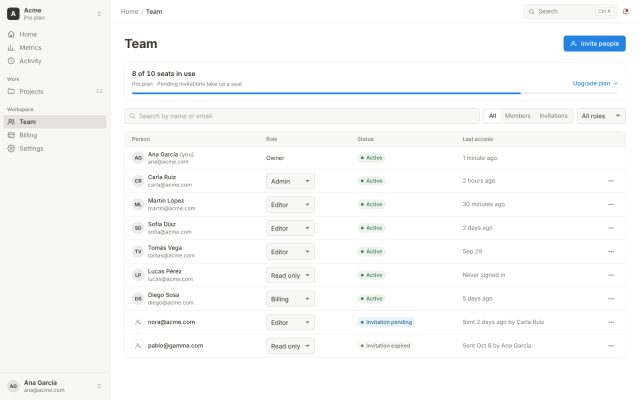Image resolution: width=640 pixels, height=400 pixels.
Task: Click the AG avatar in sidebar footer
Action: pos(13,386)
